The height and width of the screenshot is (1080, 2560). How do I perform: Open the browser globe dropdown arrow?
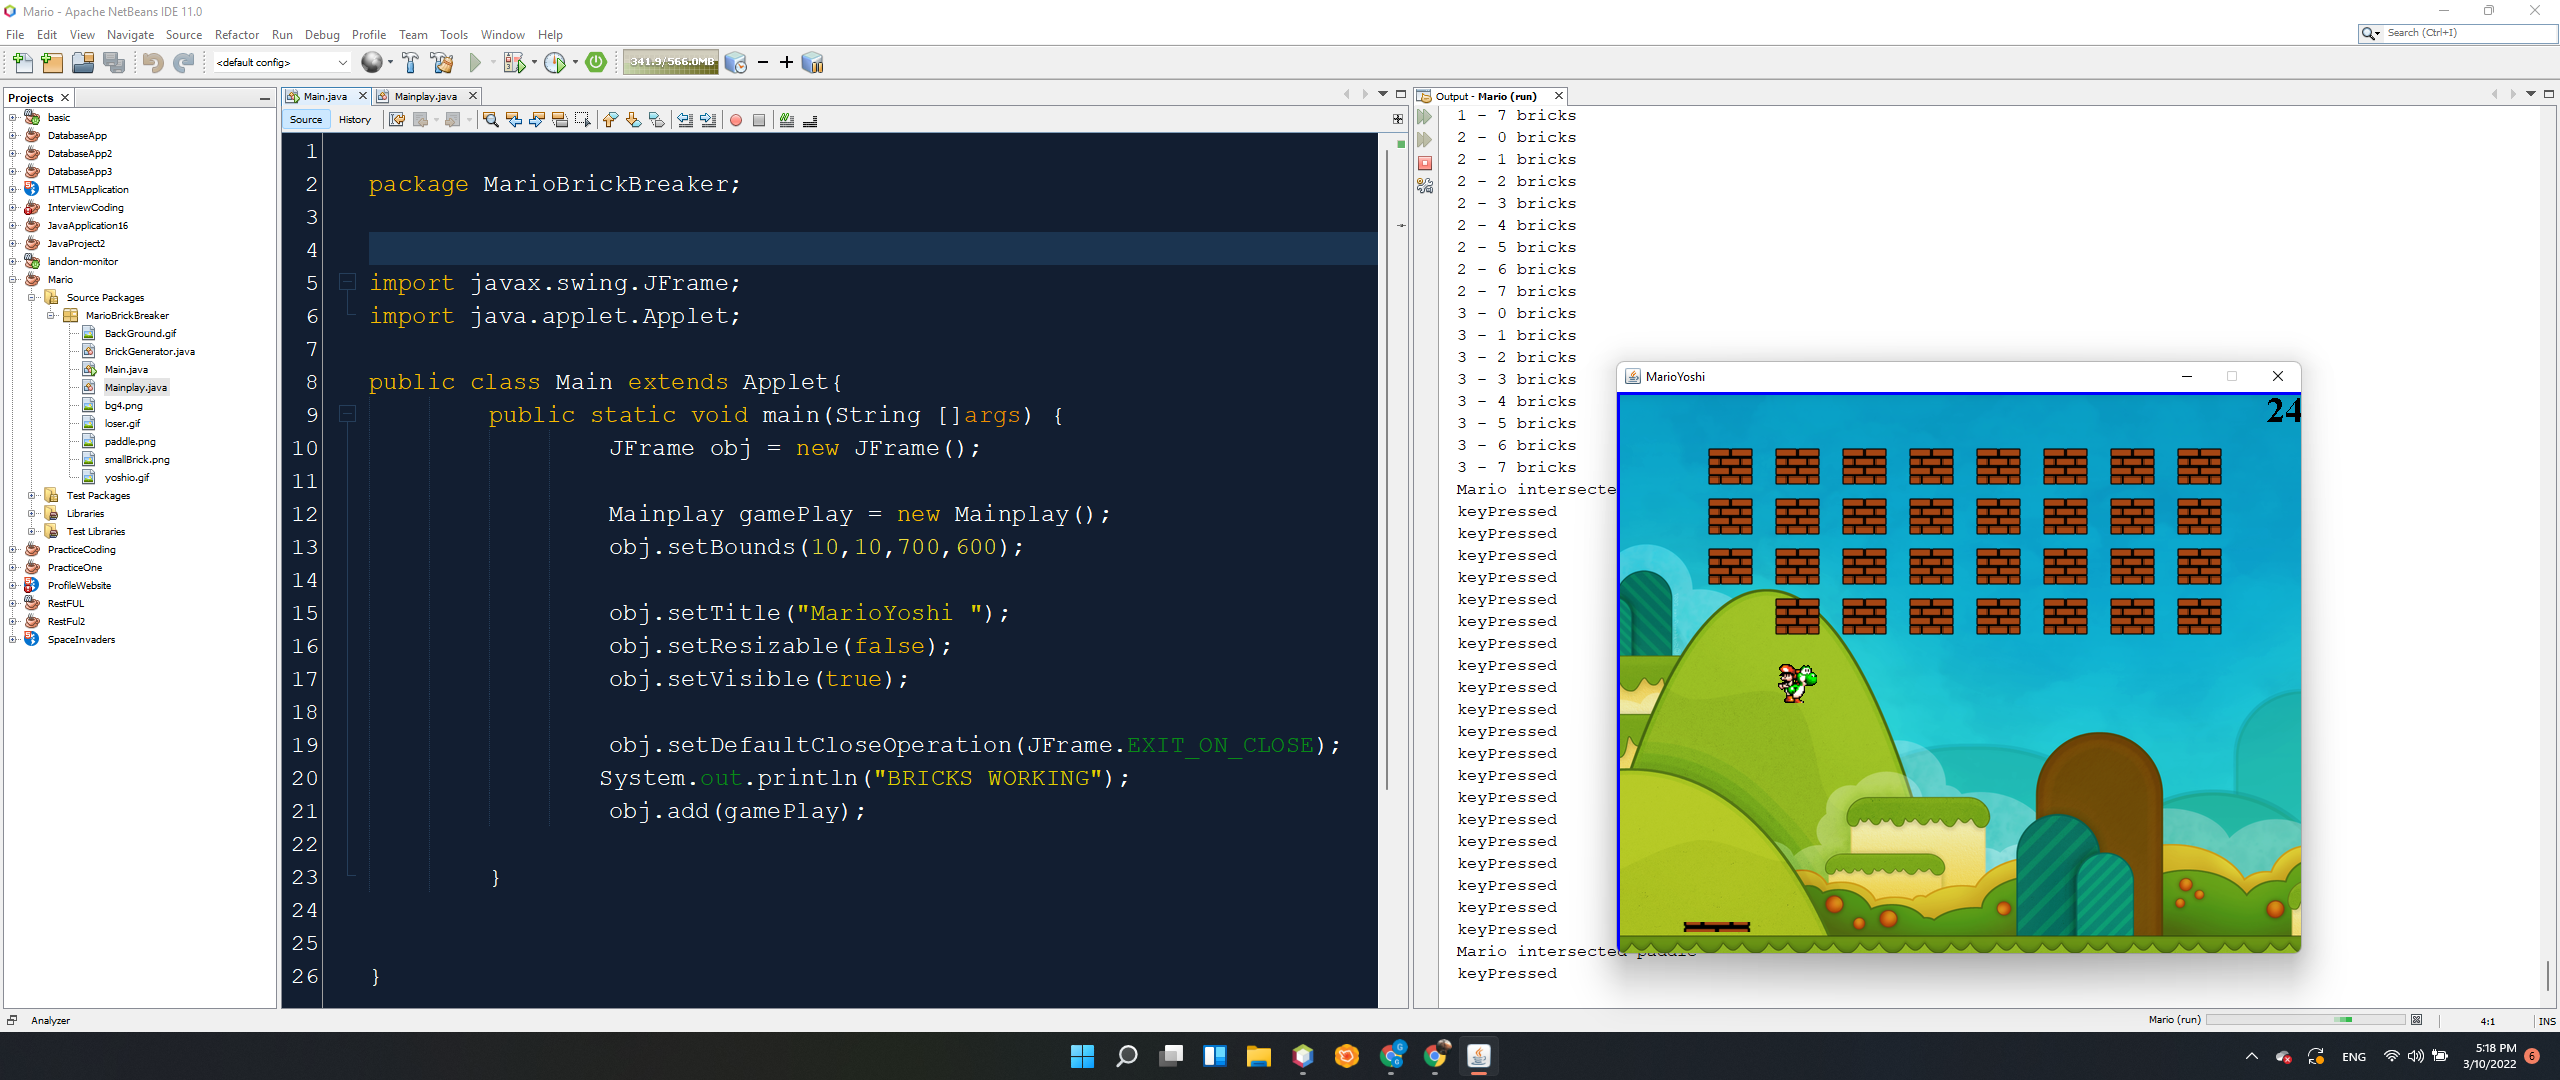390,63
